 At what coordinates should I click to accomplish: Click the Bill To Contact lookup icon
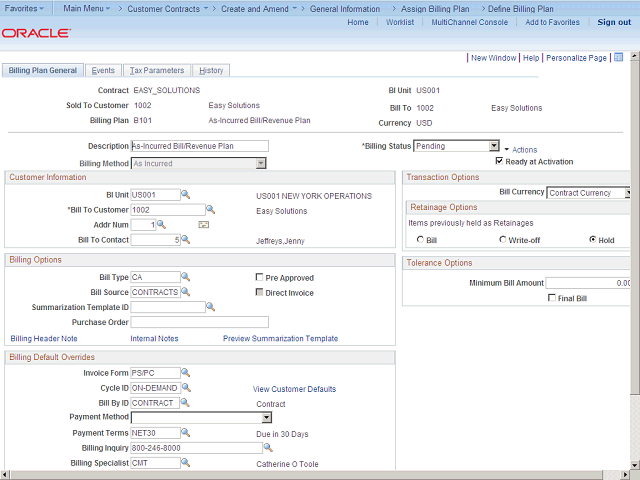tap(185, 240)
